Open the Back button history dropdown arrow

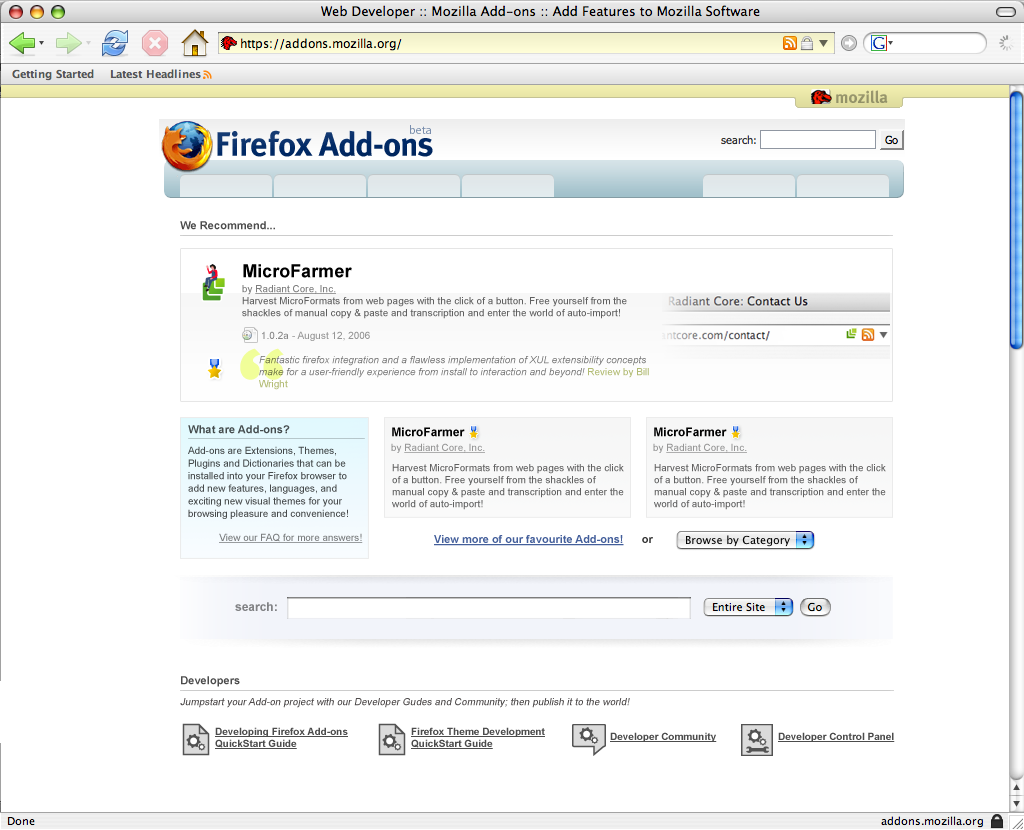pyautogui.click(x=41, y=44)
